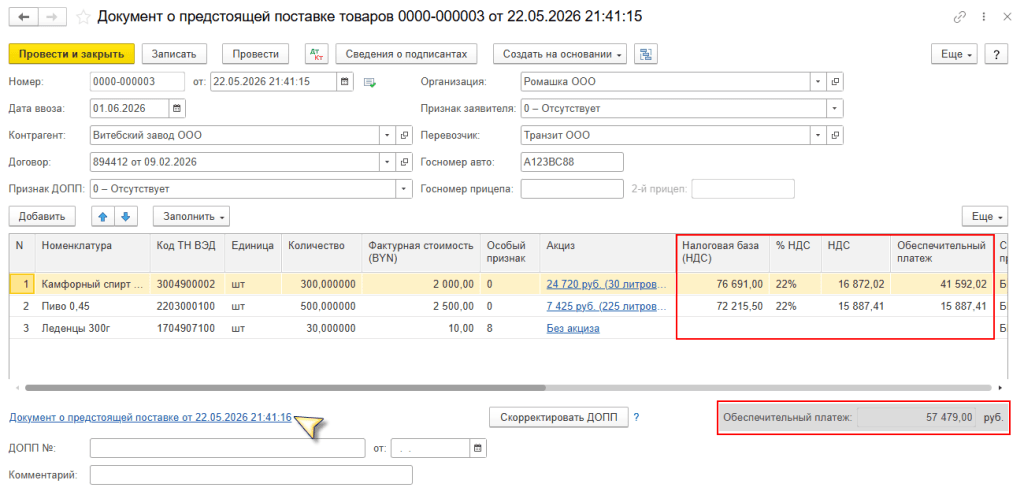Open document structure icon after Создать на основании
The image size is (1024, 495).
point(646,54)
